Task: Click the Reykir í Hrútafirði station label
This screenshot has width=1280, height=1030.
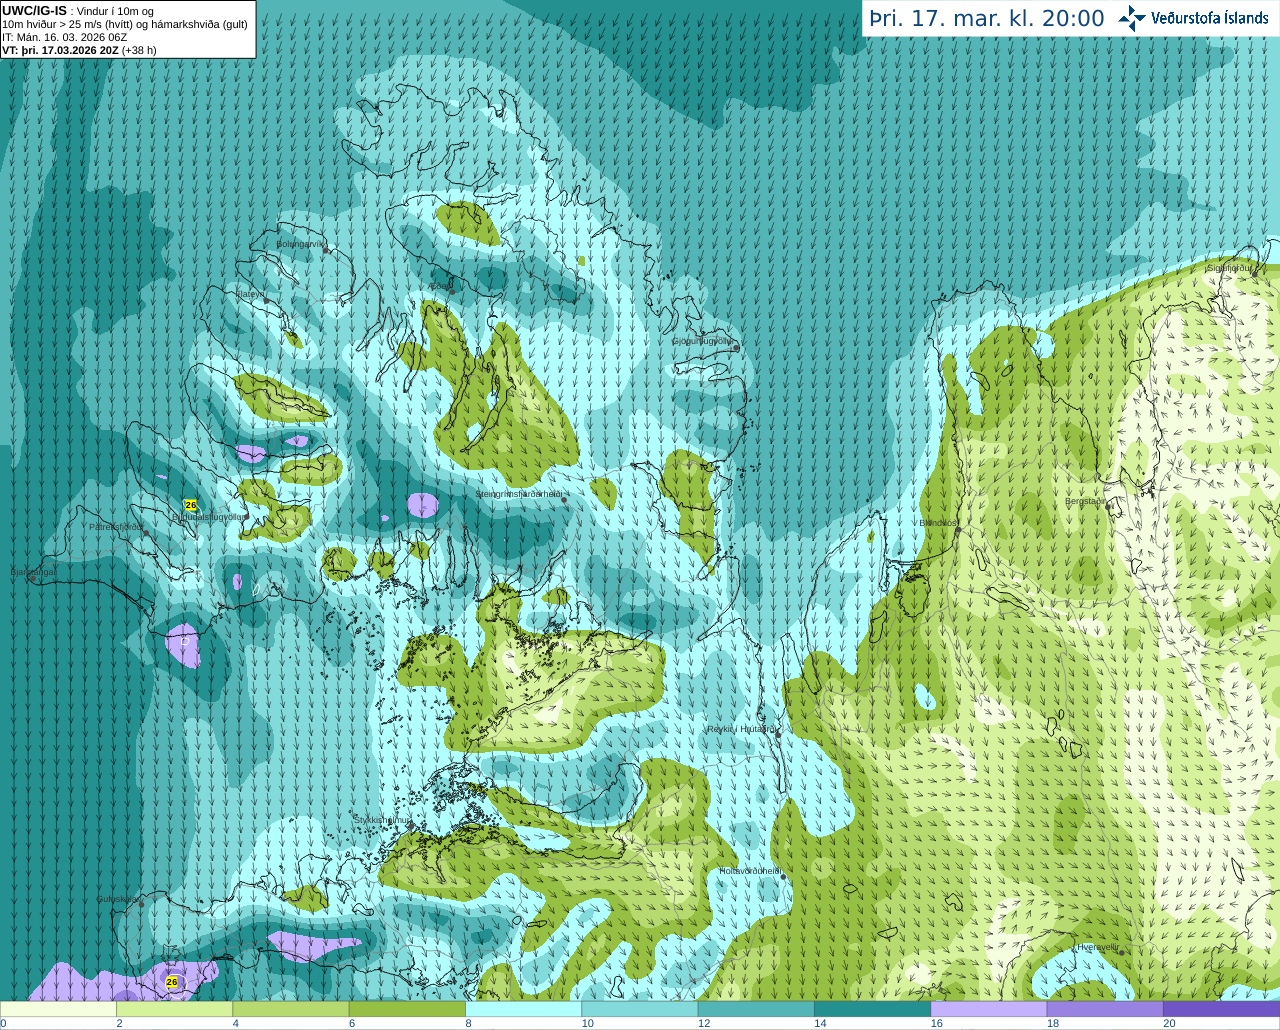Action: pos(741,729)
